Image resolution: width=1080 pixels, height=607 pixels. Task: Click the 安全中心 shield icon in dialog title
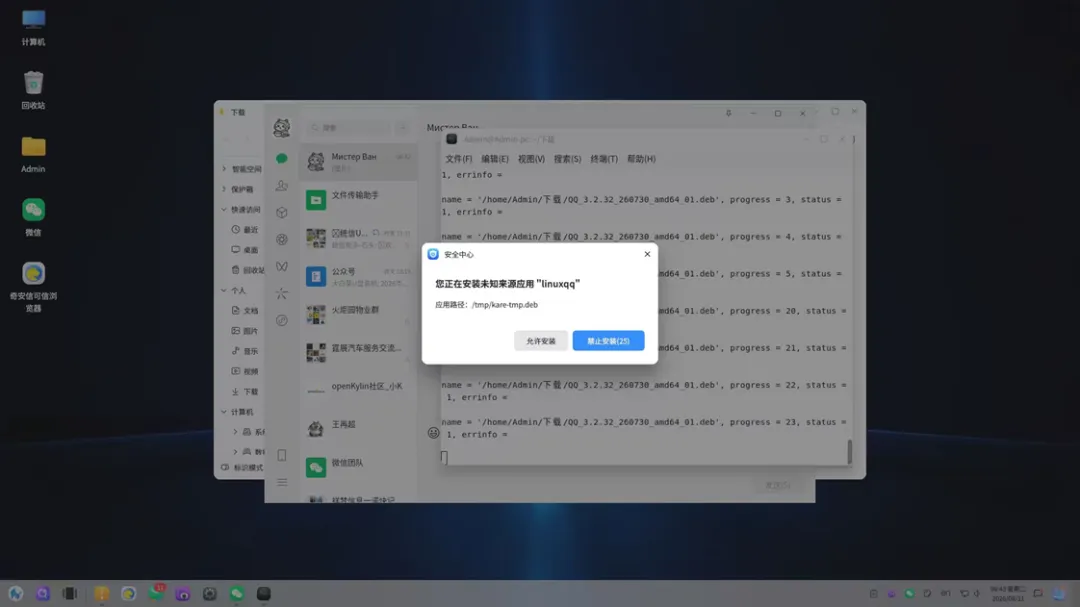[x=433, y=254]
